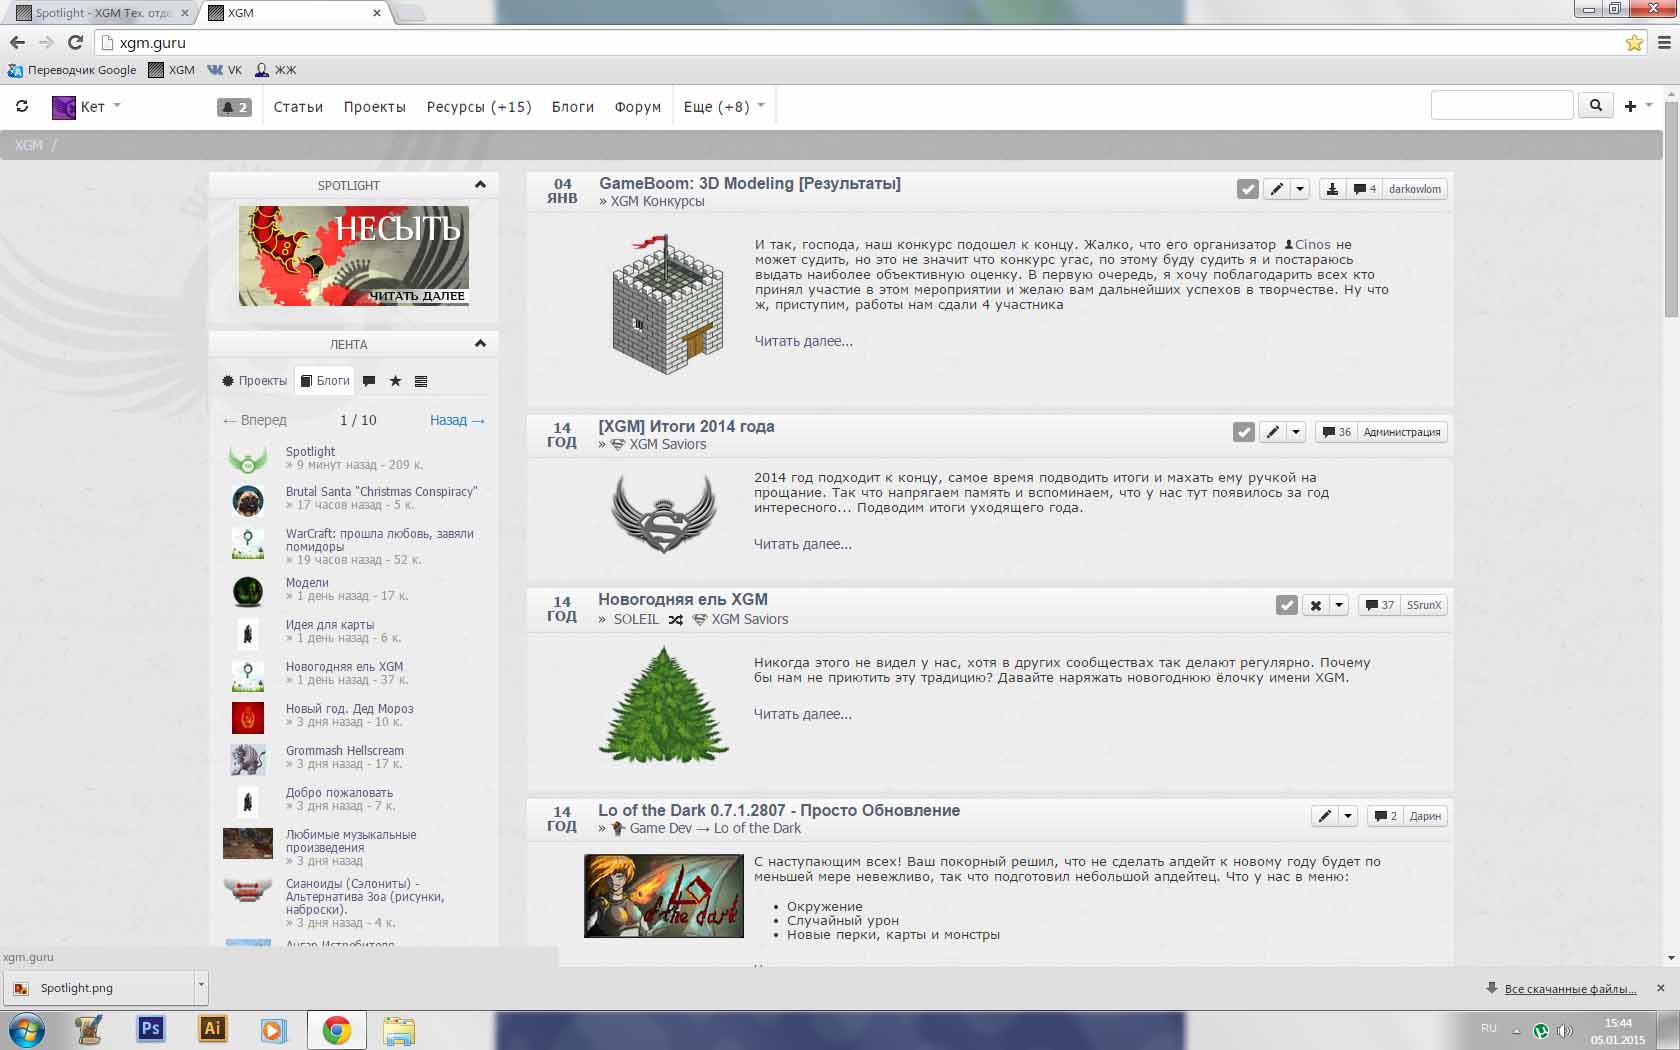Open GameBoom: 3D Modeling post title
1680x1050 pixels.
click(750, 184)
